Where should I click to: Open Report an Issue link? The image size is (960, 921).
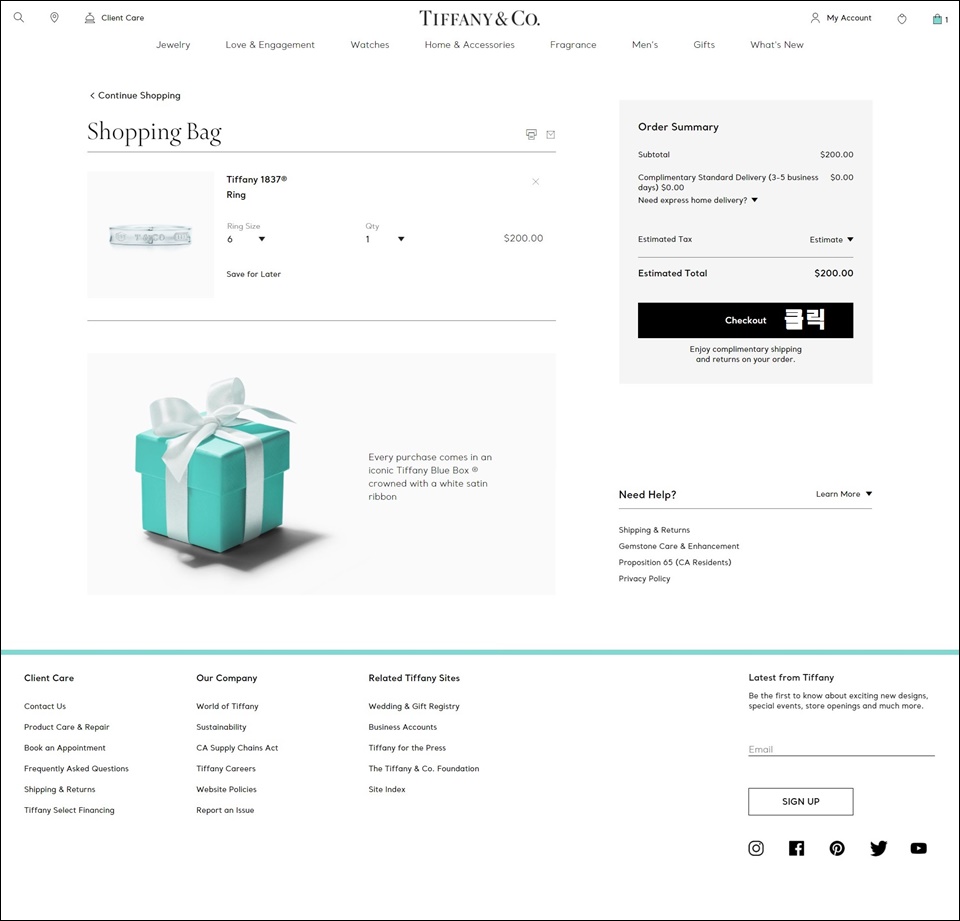[225, 811]
